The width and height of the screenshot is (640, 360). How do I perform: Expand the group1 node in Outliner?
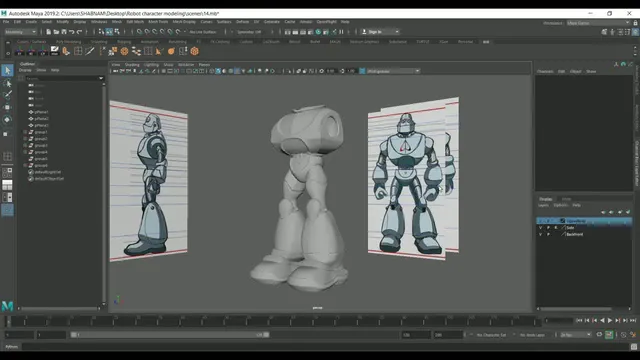pos(25,132)
